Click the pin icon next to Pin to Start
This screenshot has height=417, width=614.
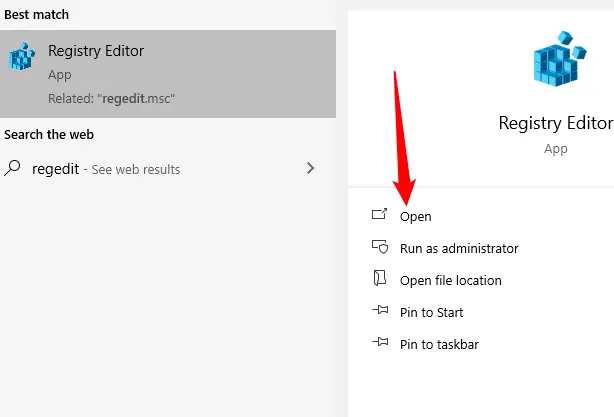point(380,310)
